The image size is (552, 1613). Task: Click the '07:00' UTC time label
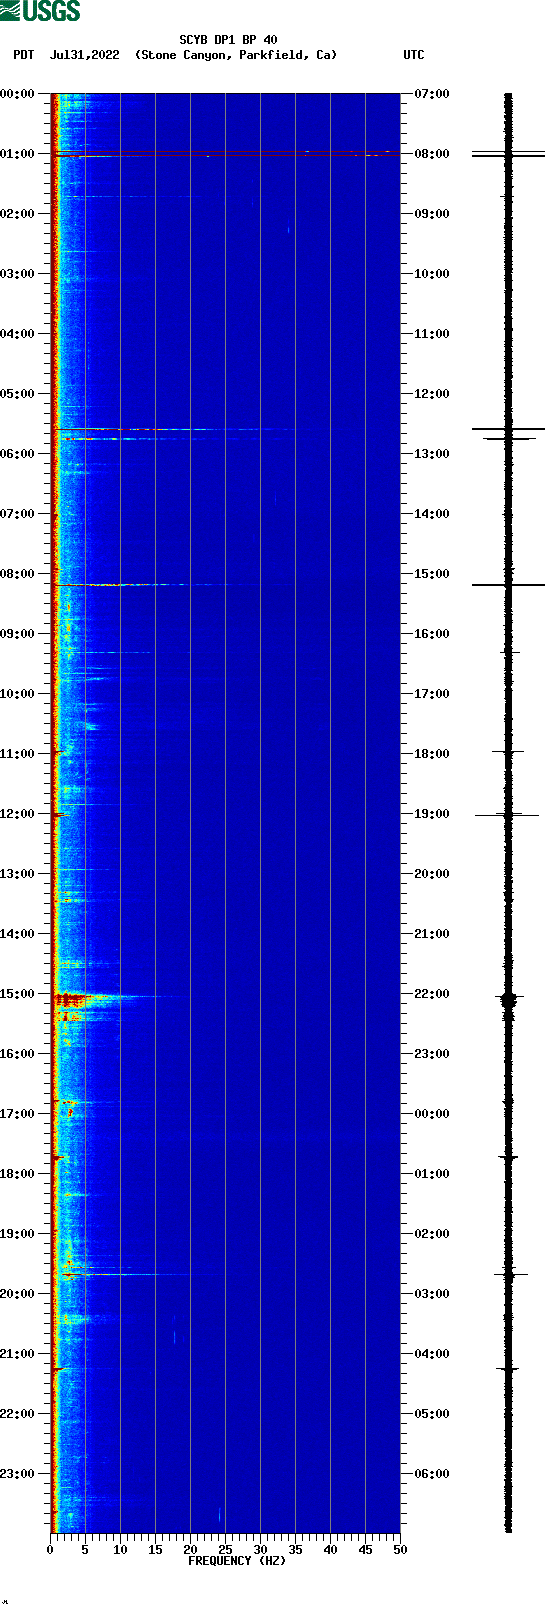pyautogui.click(x=432, y=94)
